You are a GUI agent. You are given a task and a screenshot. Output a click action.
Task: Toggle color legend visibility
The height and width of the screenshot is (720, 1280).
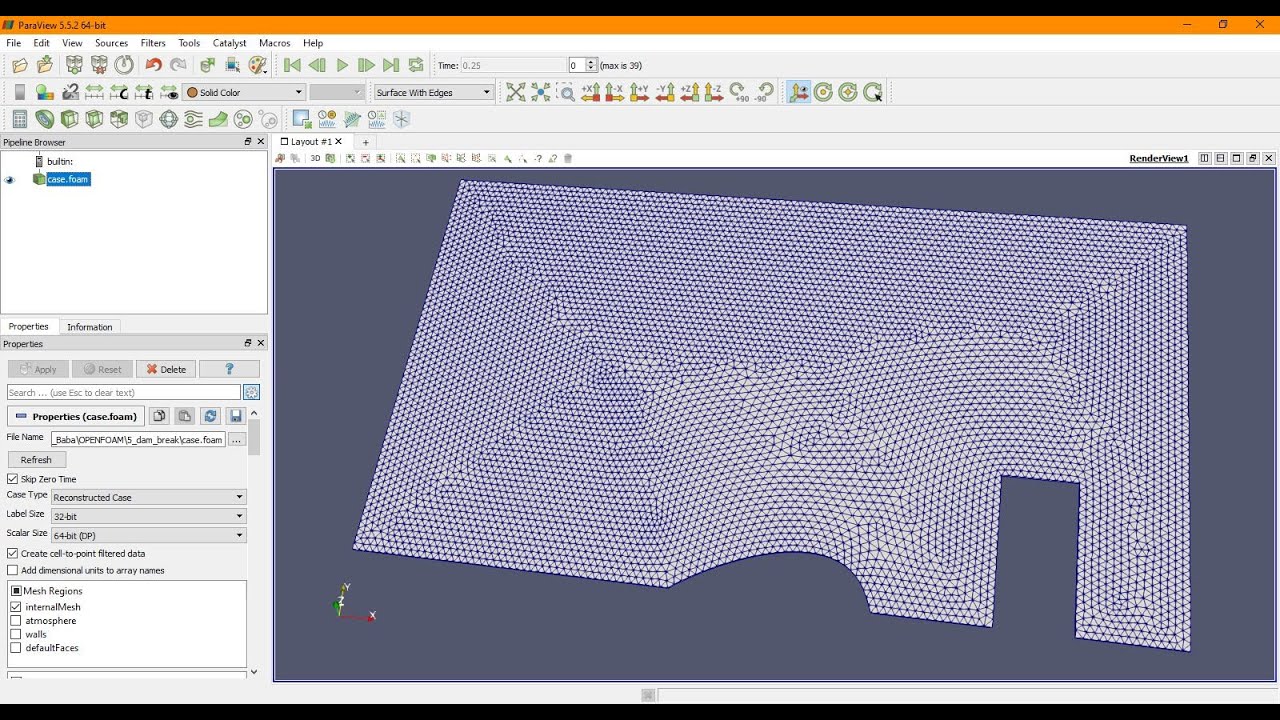click(20, 92)
